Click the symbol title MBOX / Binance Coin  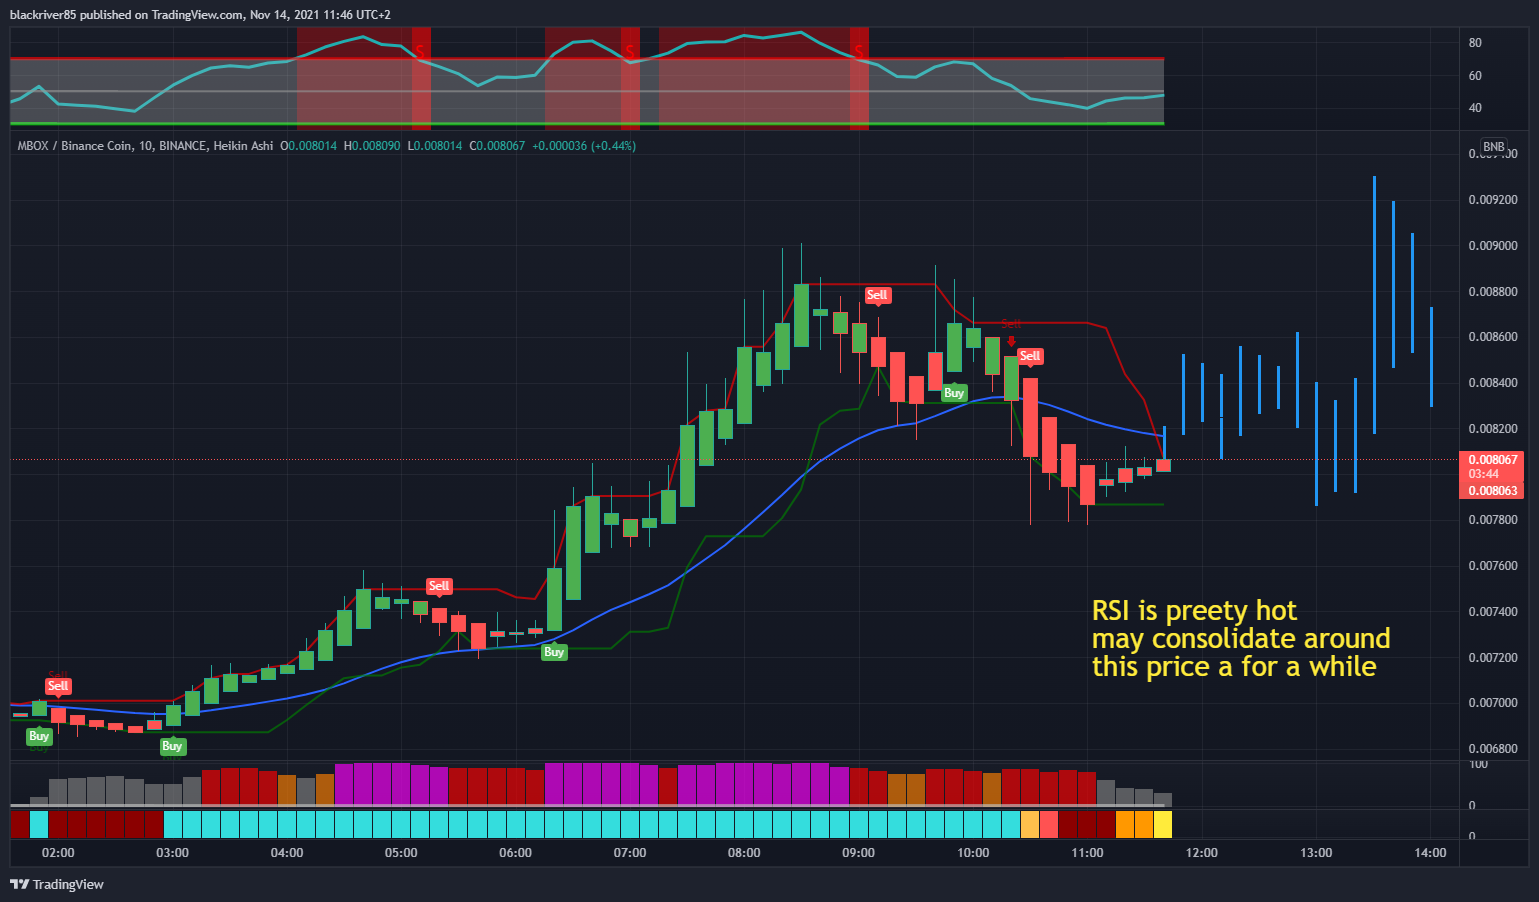click(76, 146)
